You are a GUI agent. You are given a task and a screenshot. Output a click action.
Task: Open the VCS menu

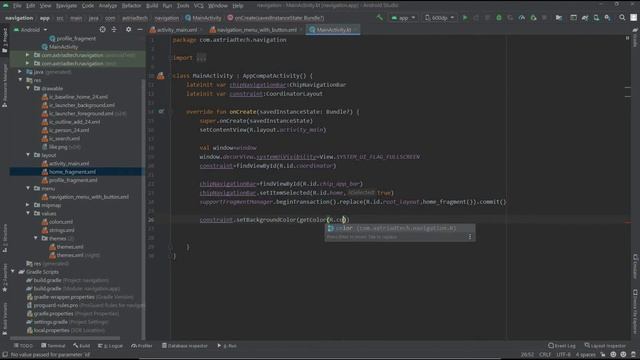(x=198, y=6)
